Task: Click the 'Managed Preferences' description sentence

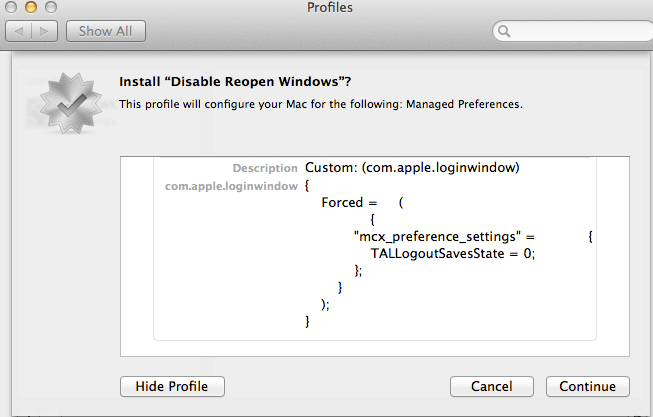Action: (321, 104)
